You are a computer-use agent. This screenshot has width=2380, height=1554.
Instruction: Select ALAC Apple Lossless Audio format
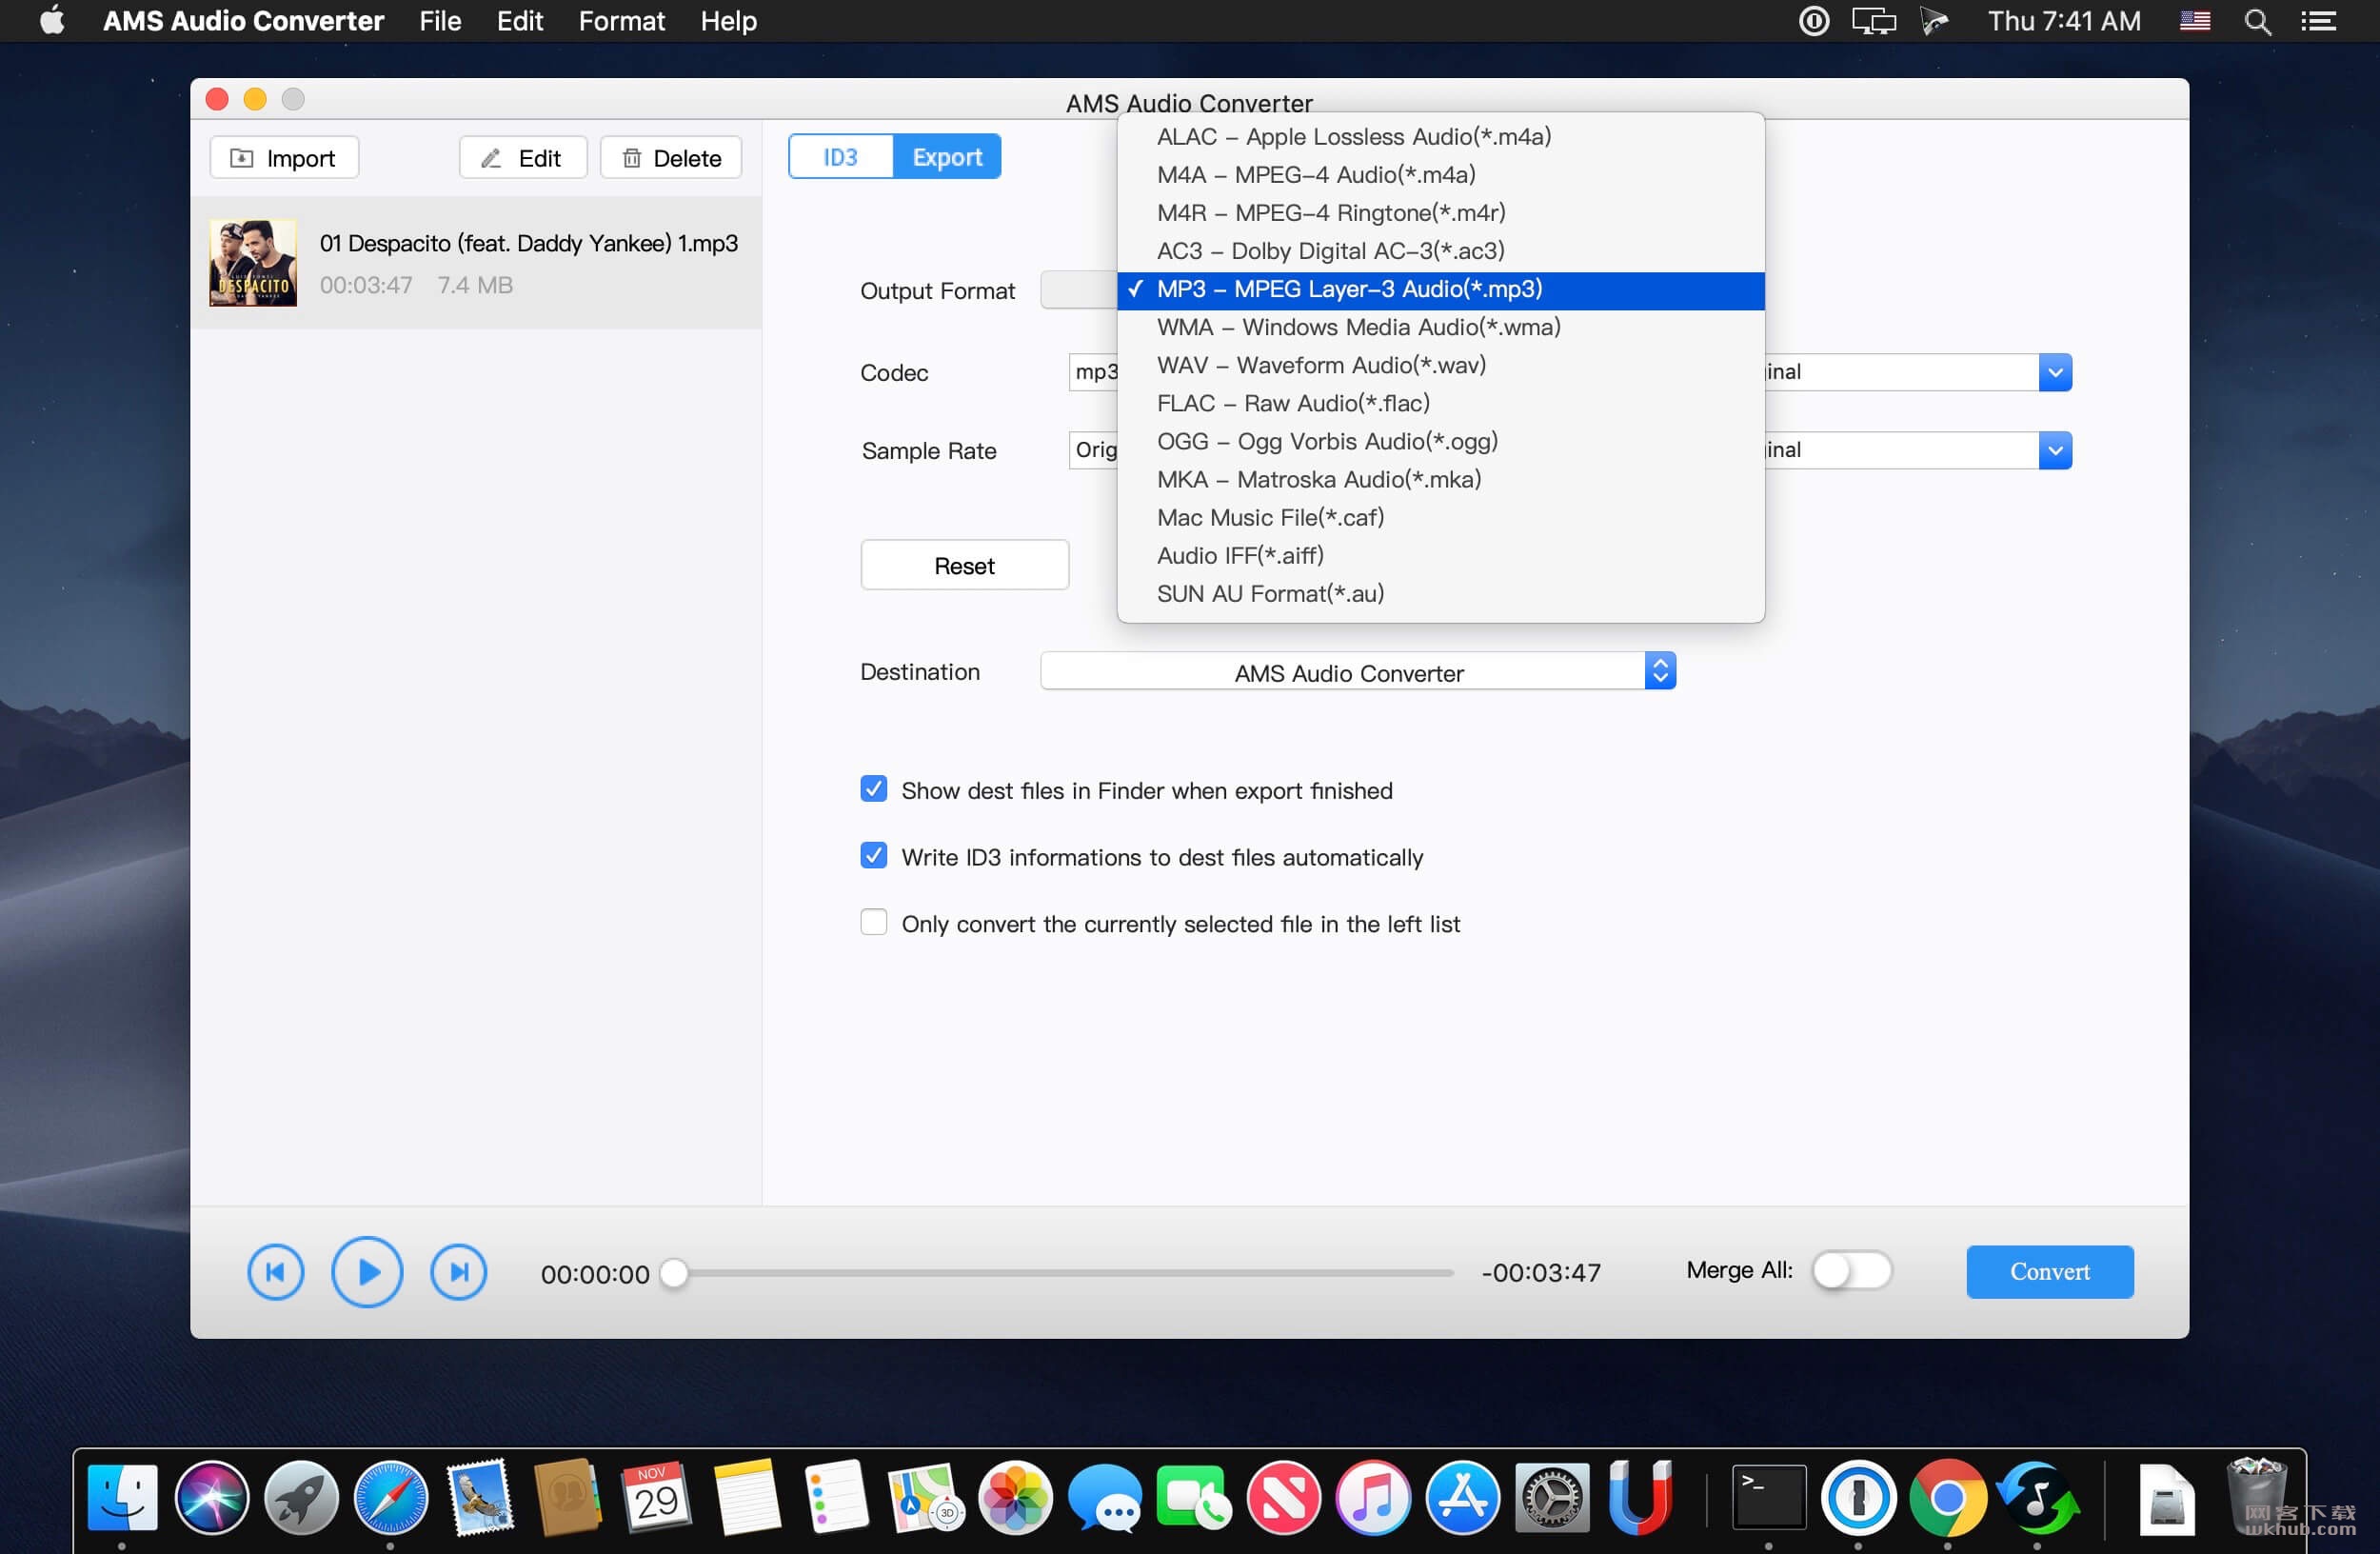(x=1440, y=137)
